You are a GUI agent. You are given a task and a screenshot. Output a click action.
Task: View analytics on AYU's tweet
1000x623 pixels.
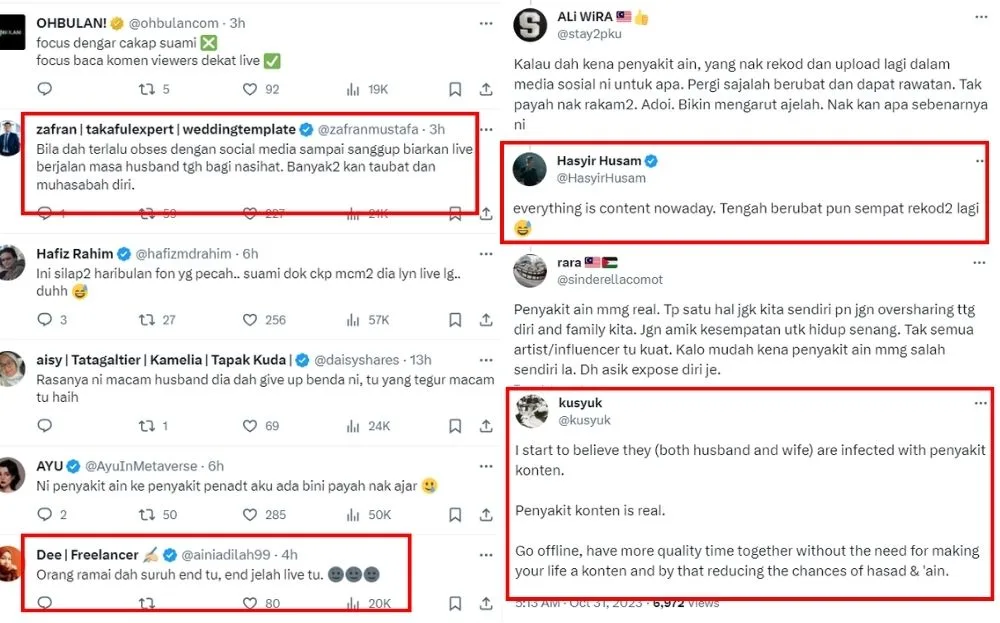[x=352, y=515]
